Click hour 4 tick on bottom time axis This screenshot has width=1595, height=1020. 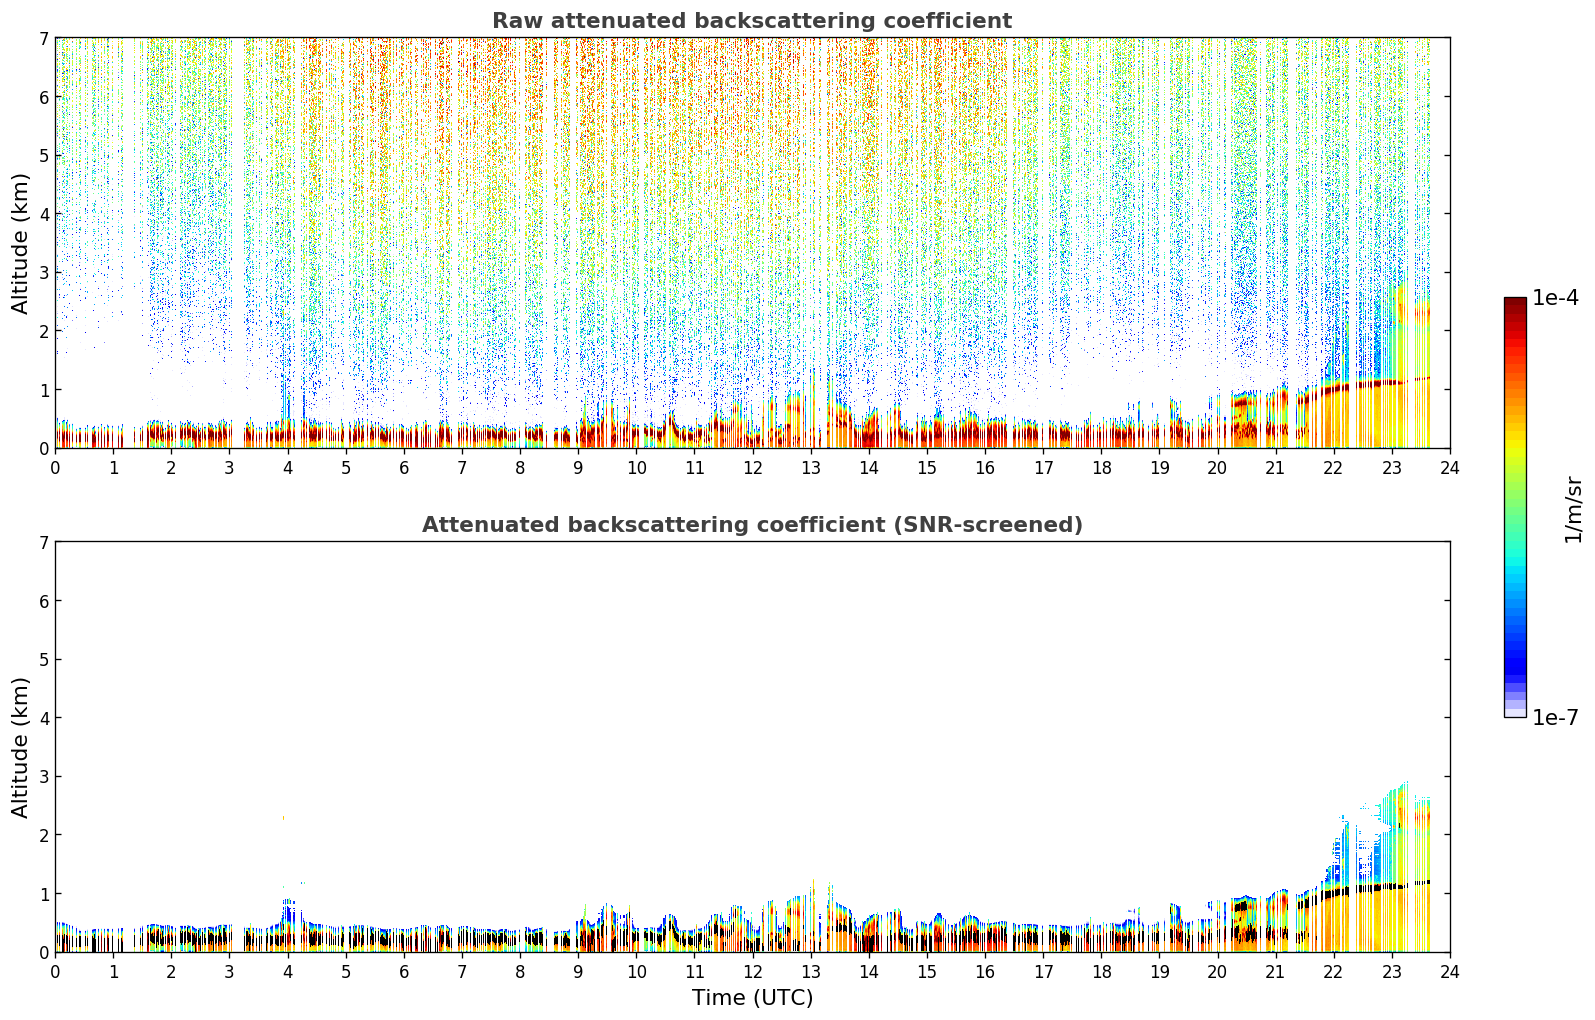tap(288, 971)
